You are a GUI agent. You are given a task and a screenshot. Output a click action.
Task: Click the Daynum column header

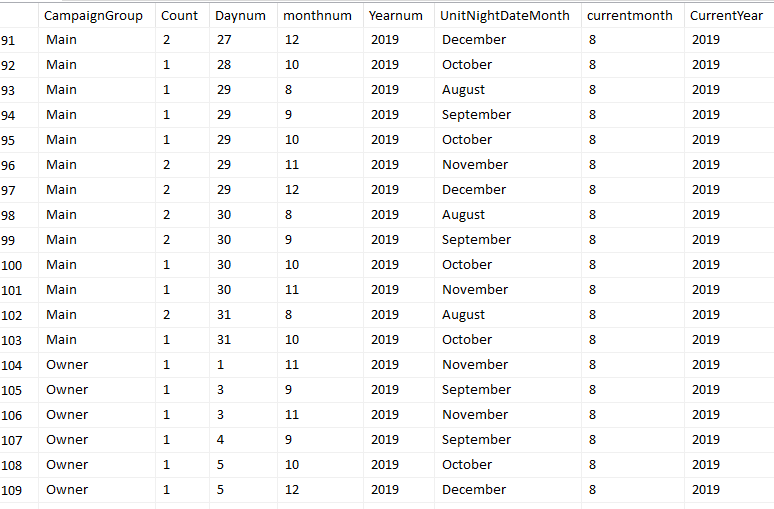[233, 15]
